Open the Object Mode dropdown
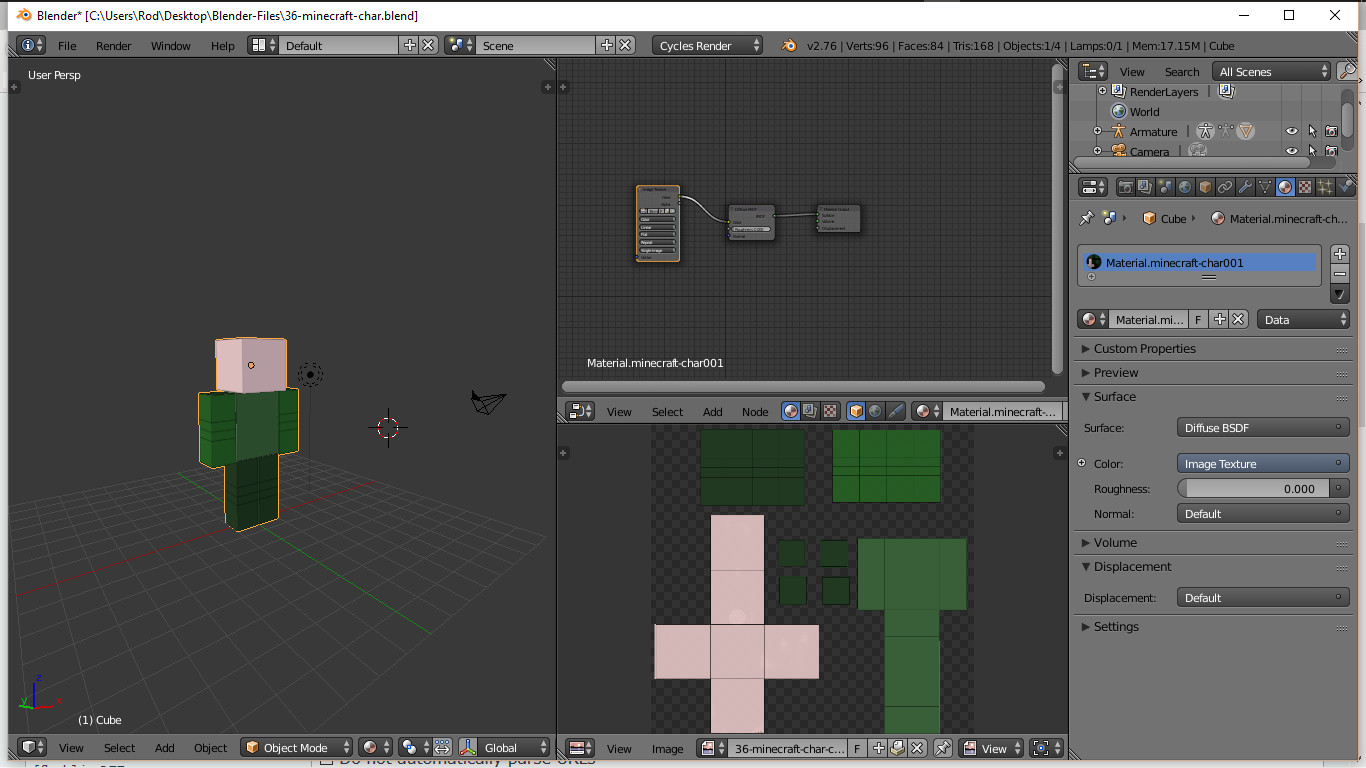 coord(297,748)
